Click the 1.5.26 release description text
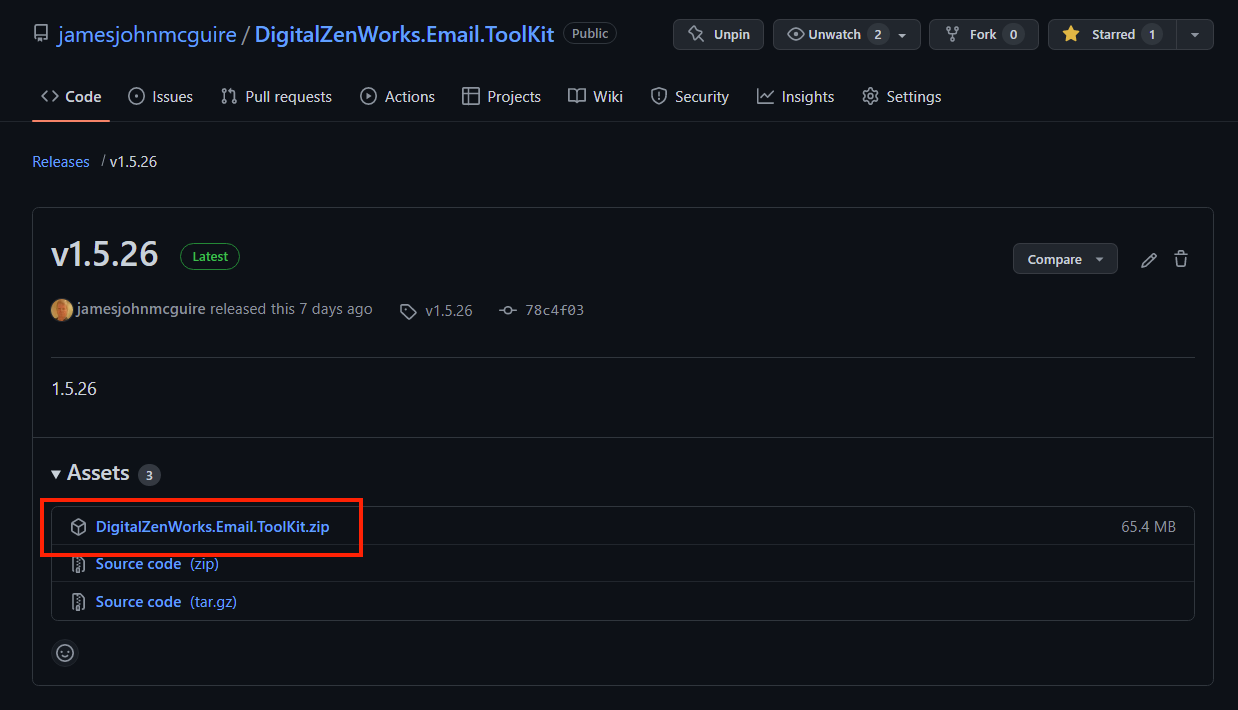 [x=74, y=388]
